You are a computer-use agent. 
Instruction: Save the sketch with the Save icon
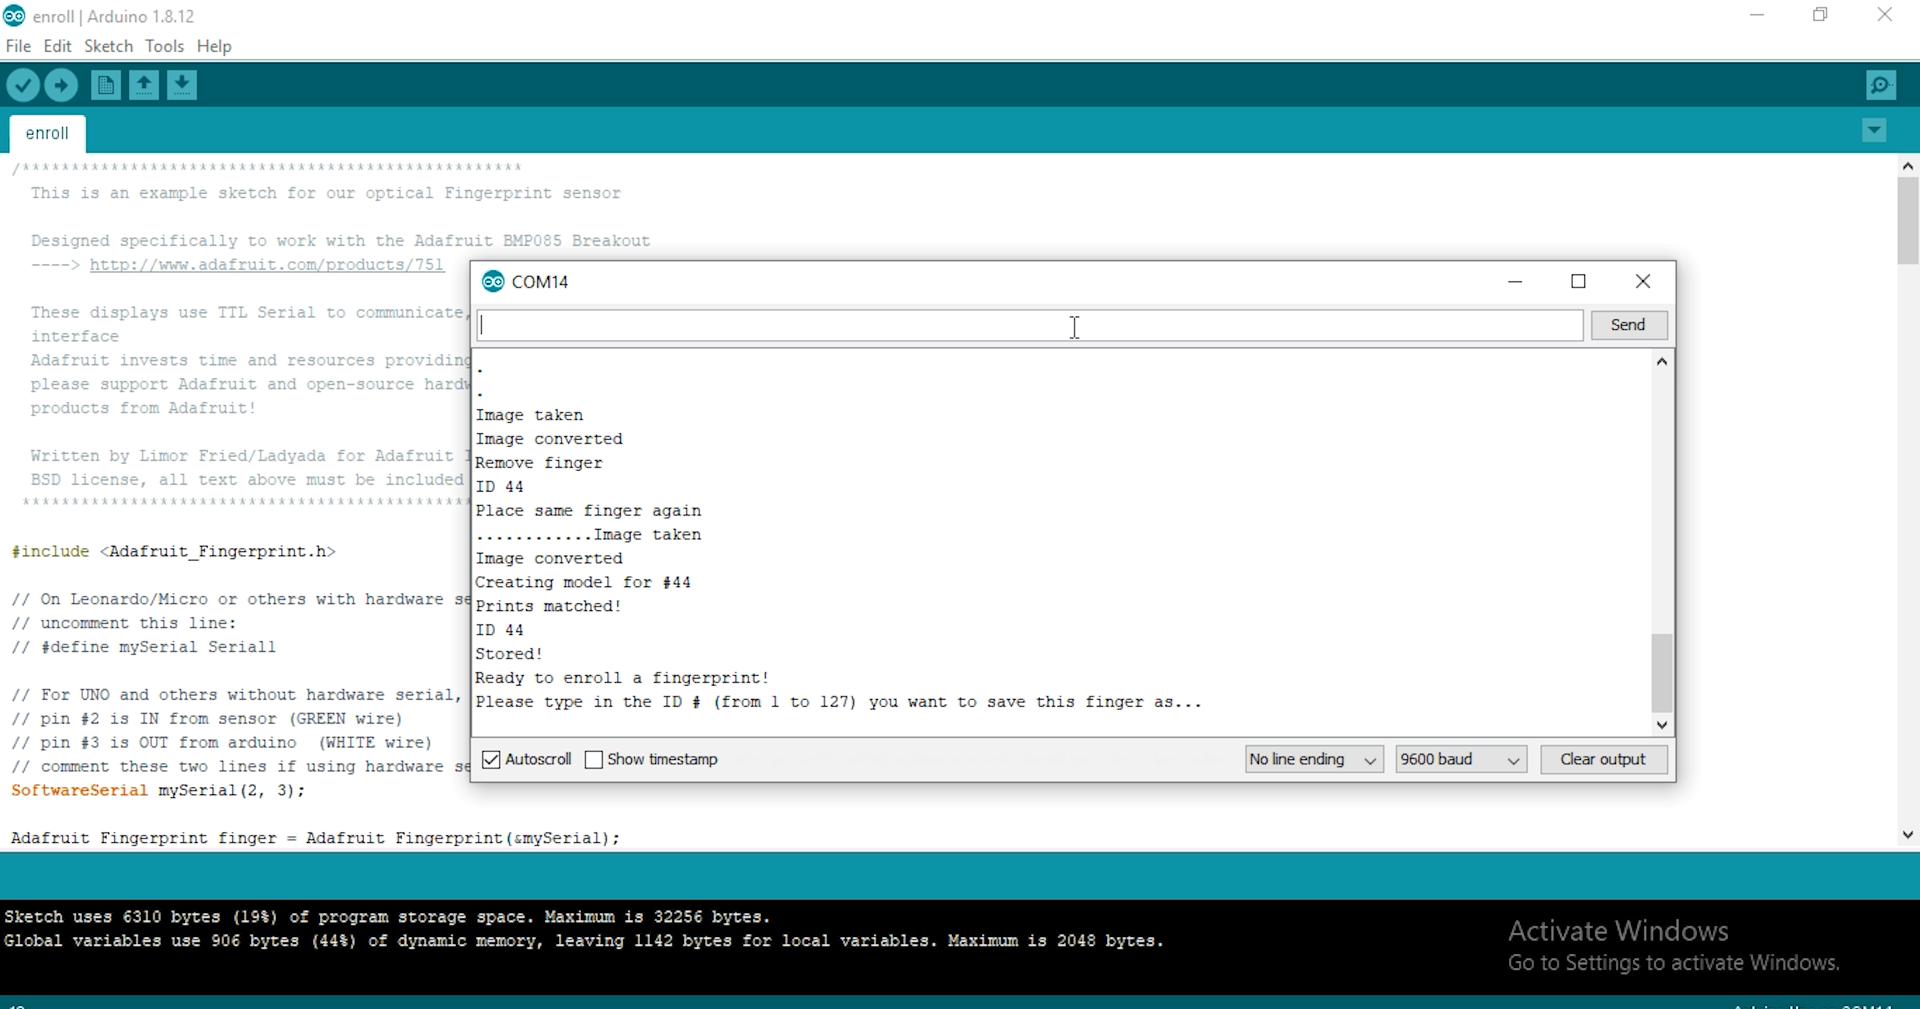pyautogui.click(x=181, y=85)
